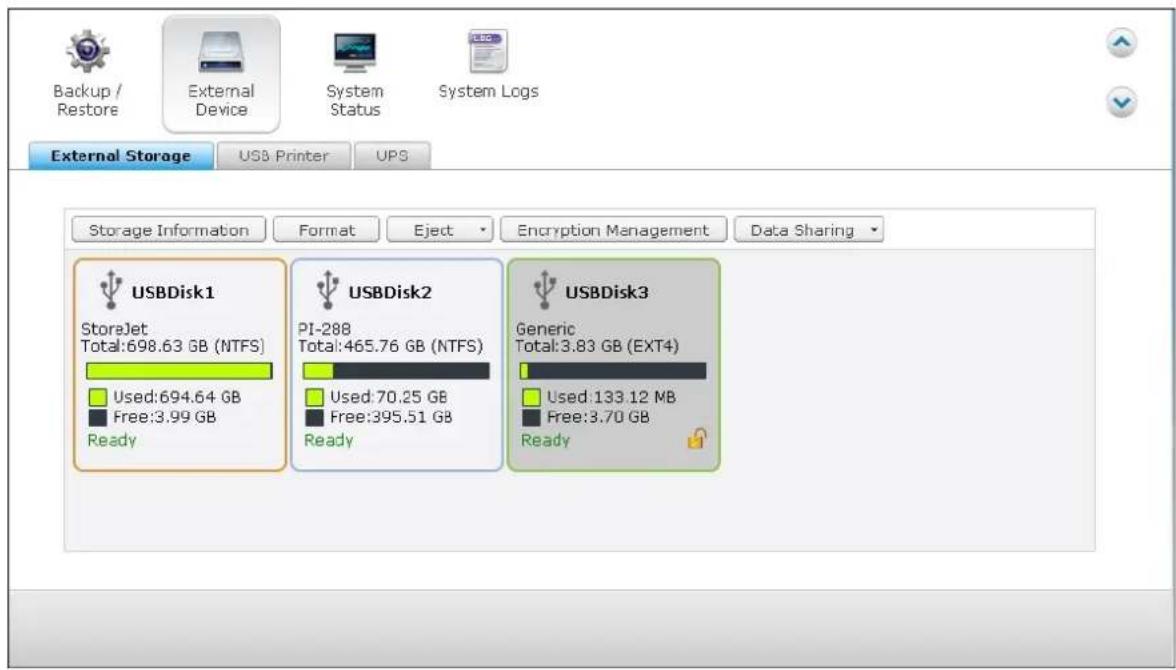The height and width of the screenshot is (670, 1176).
Task: Switch to the UPS tab
Action: click(x=392, y=156)
